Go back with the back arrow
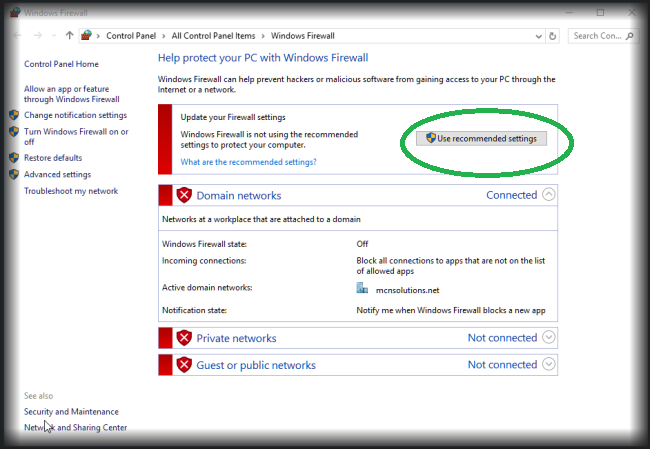 click(x=17, y=36)
